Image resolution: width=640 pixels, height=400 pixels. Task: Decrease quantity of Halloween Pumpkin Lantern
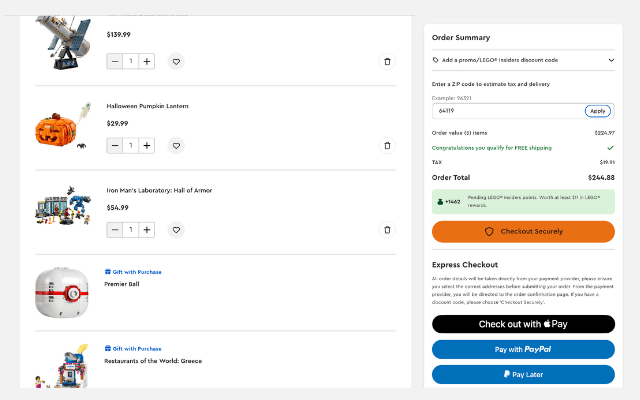click(115, 146)
